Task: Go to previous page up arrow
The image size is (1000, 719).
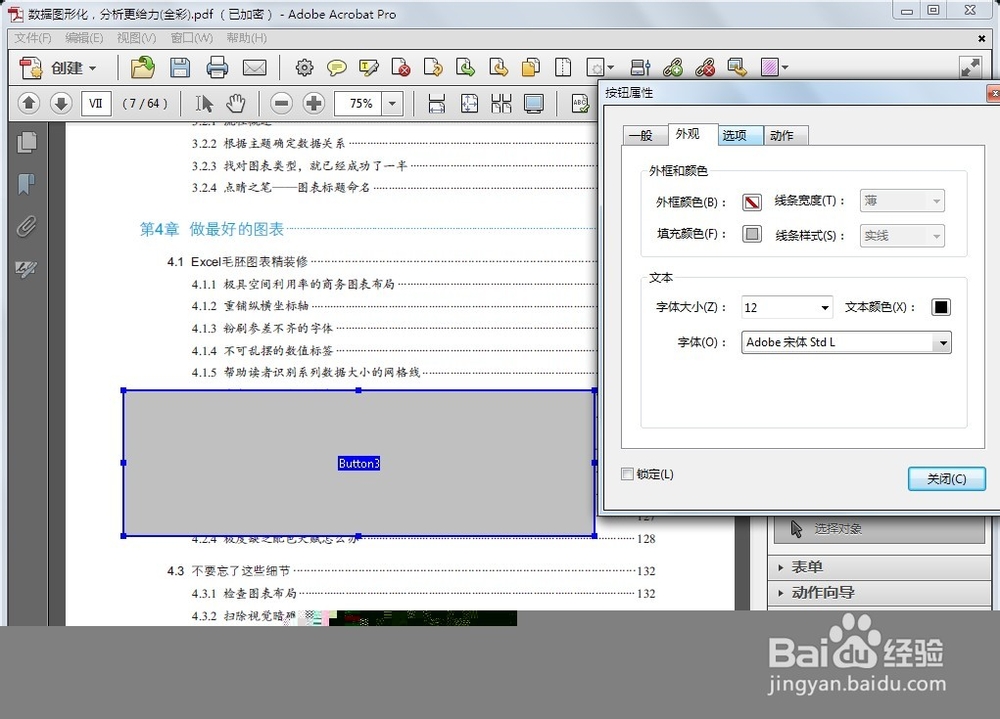Action: point(29,103)
